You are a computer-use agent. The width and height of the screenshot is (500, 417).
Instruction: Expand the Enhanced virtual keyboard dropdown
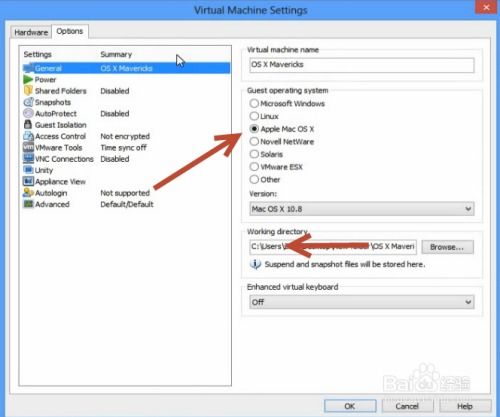362,302
